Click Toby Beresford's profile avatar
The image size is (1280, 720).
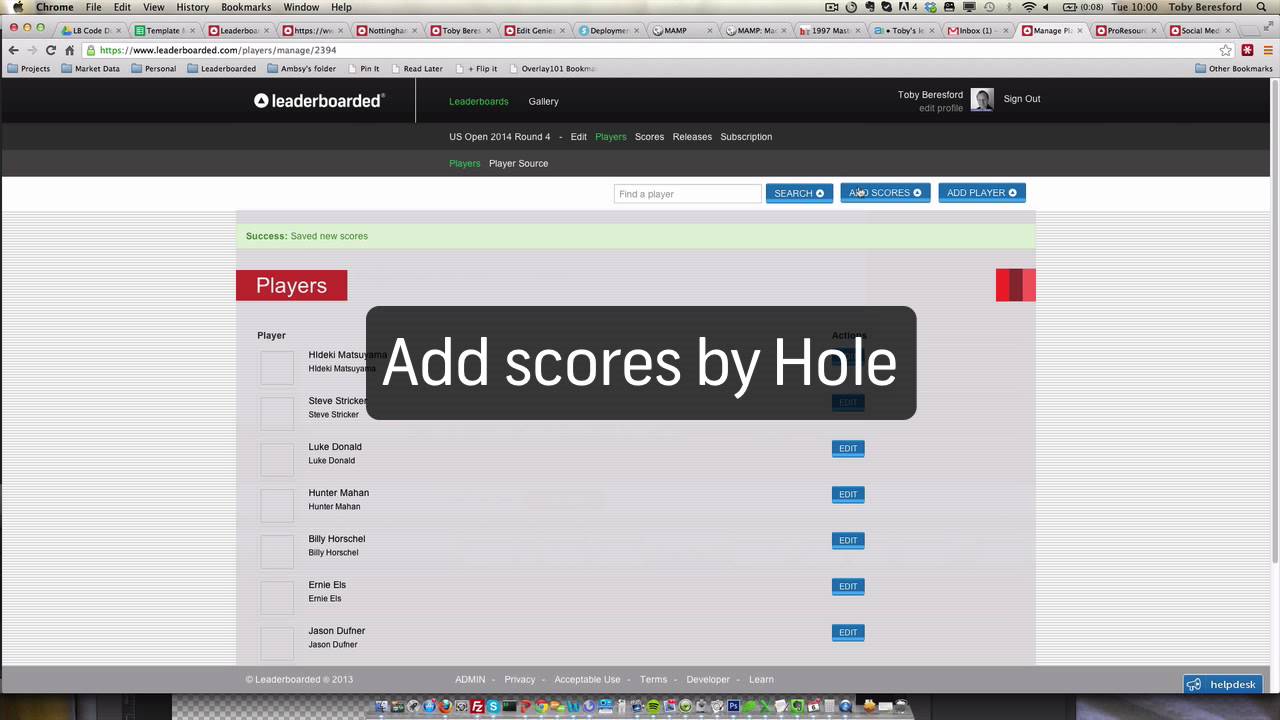(x=982, y=99)
